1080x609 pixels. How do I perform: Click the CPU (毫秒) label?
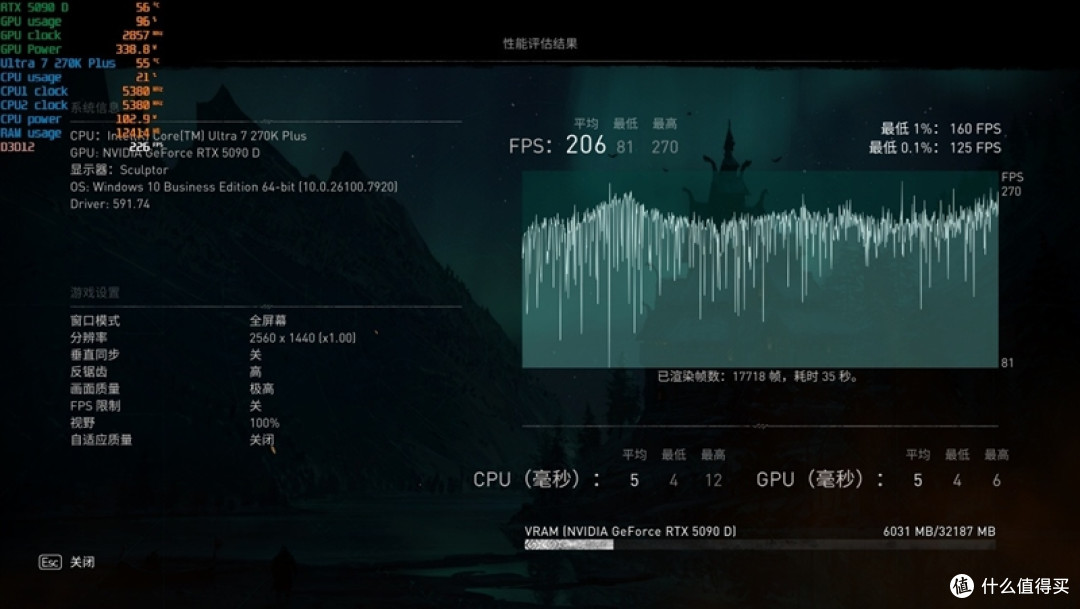pyautogui.click(x=536, y=479)
